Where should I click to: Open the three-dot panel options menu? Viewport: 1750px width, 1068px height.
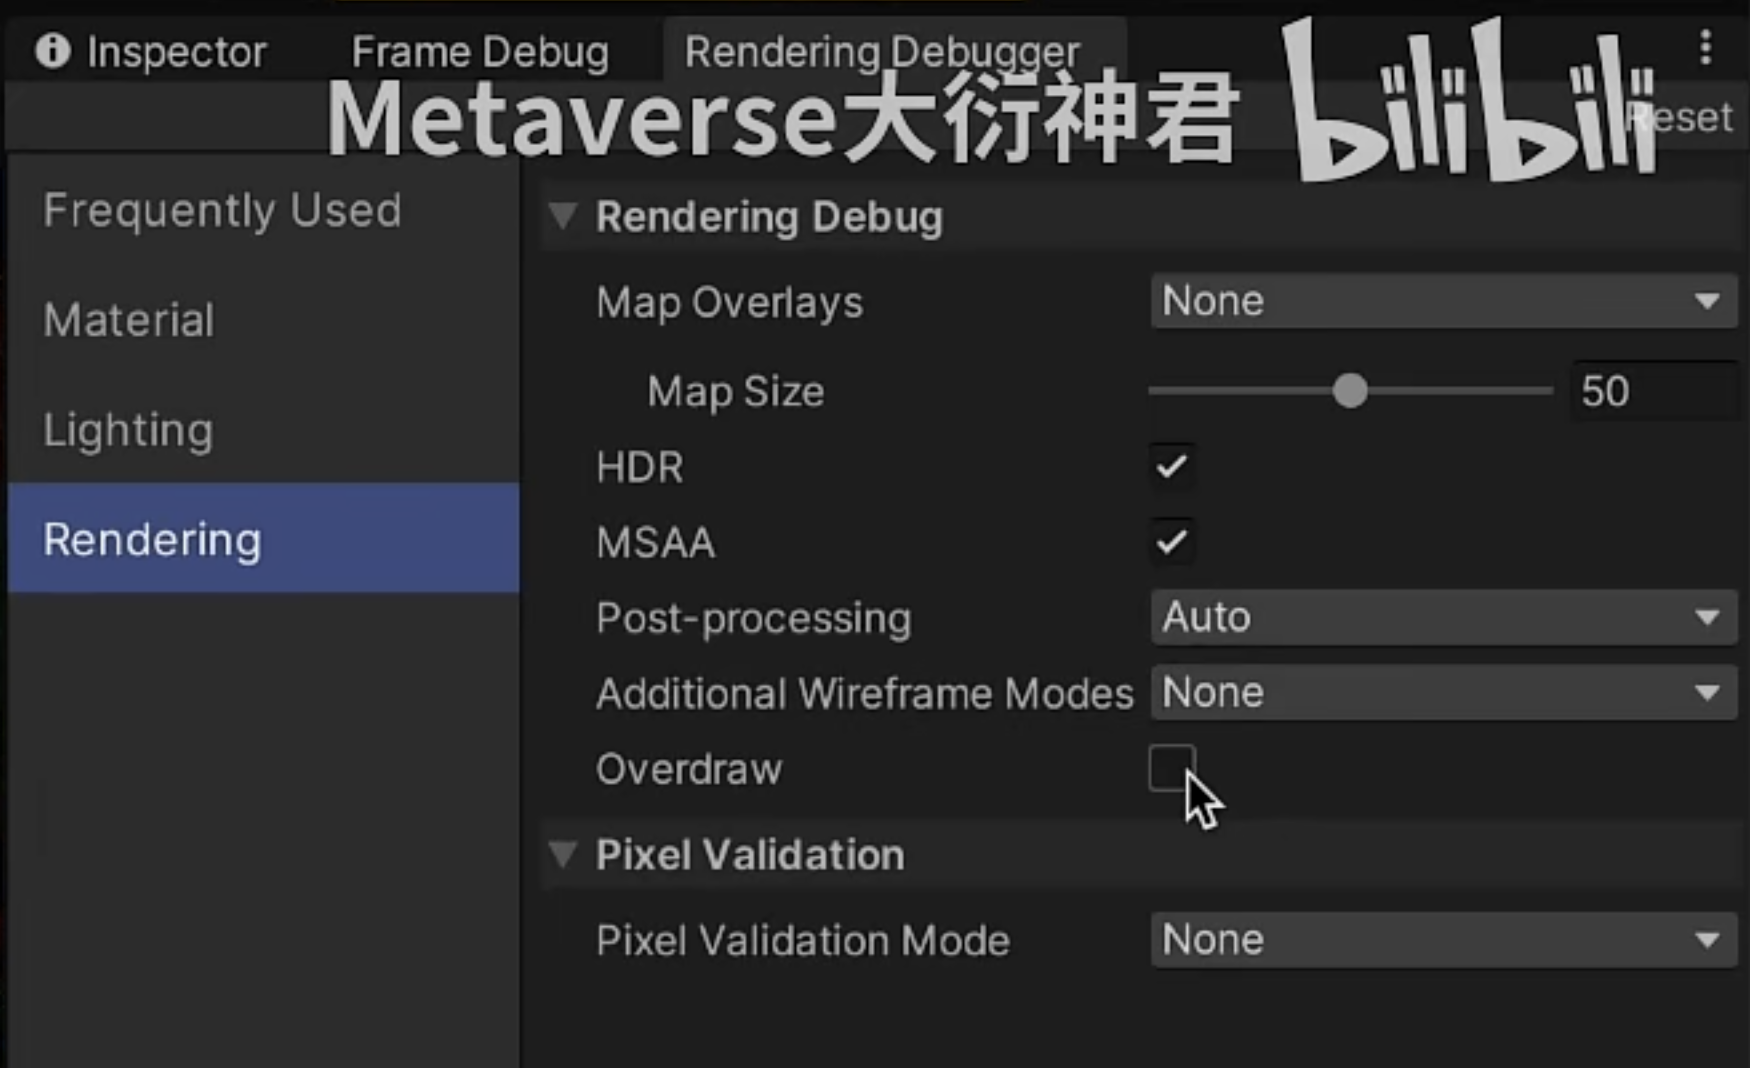click(x=1705, y=47)
